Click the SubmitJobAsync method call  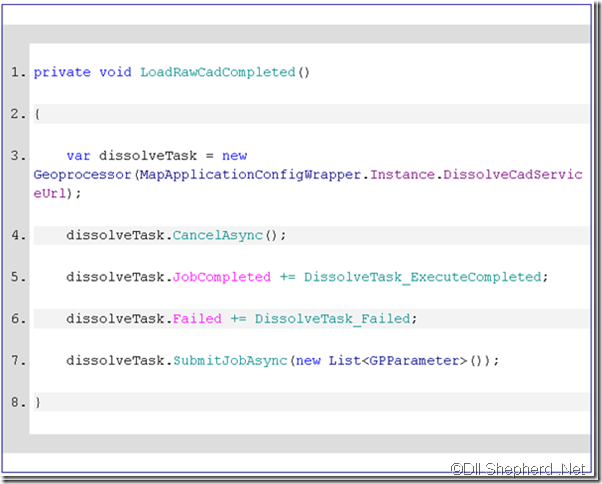coord(230,361)
